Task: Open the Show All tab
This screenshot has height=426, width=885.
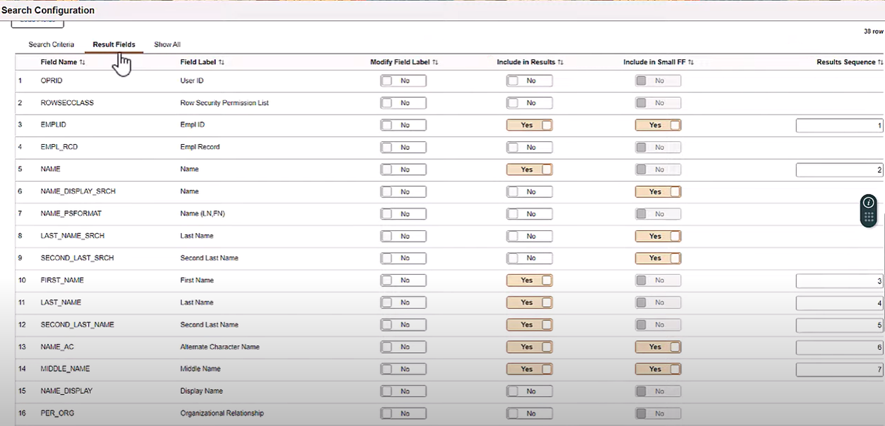Action: [x=167, y=45]
